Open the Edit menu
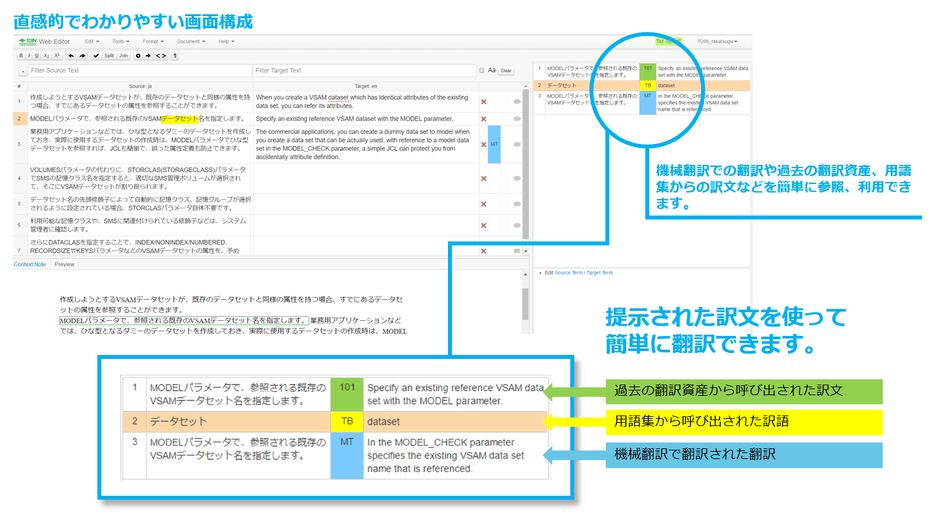 [91, 42]
